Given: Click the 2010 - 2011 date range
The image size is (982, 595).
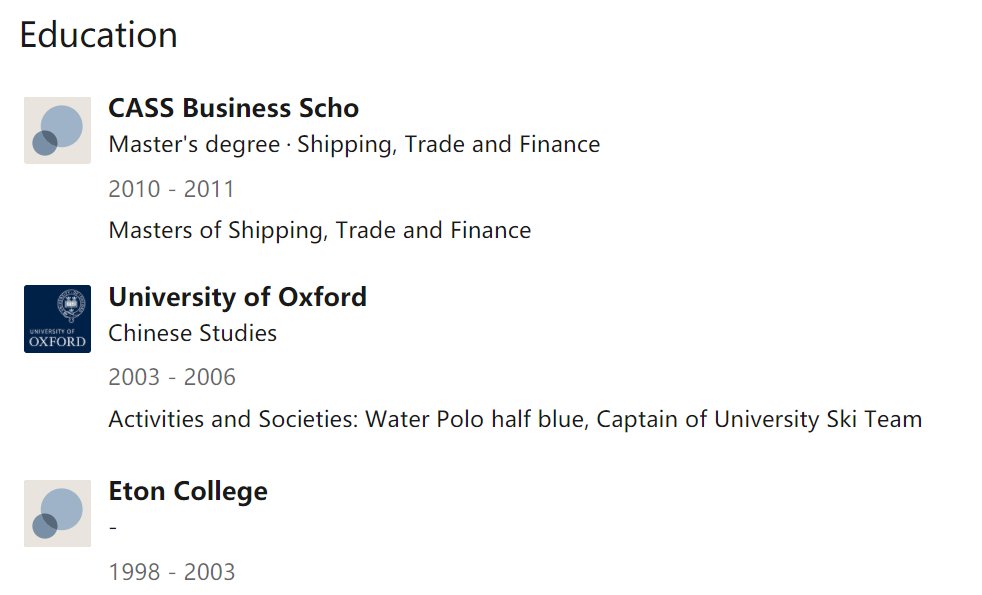Looking at the screenshot, I should [172, 189].
